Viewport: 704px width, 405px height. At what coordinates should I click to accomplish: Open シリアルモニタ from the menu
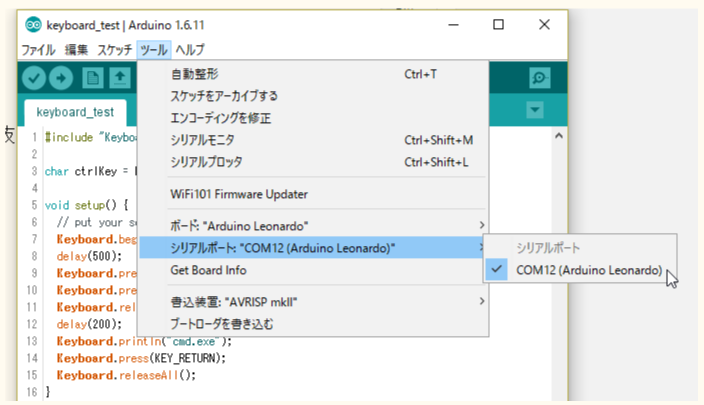313,140
